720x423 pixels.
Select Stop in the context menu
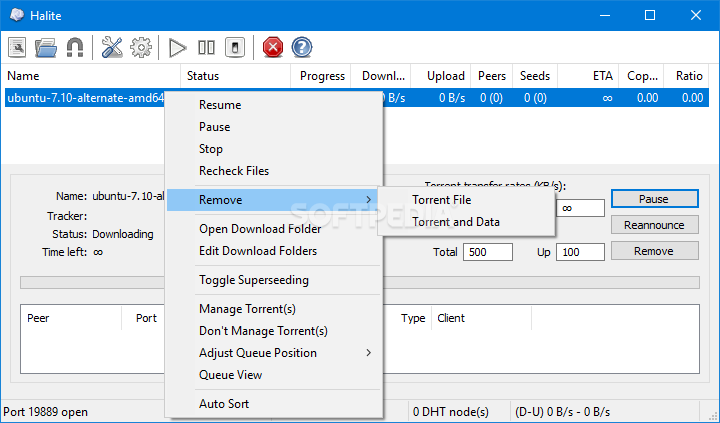pyautogui.click(x=274, y=149)
